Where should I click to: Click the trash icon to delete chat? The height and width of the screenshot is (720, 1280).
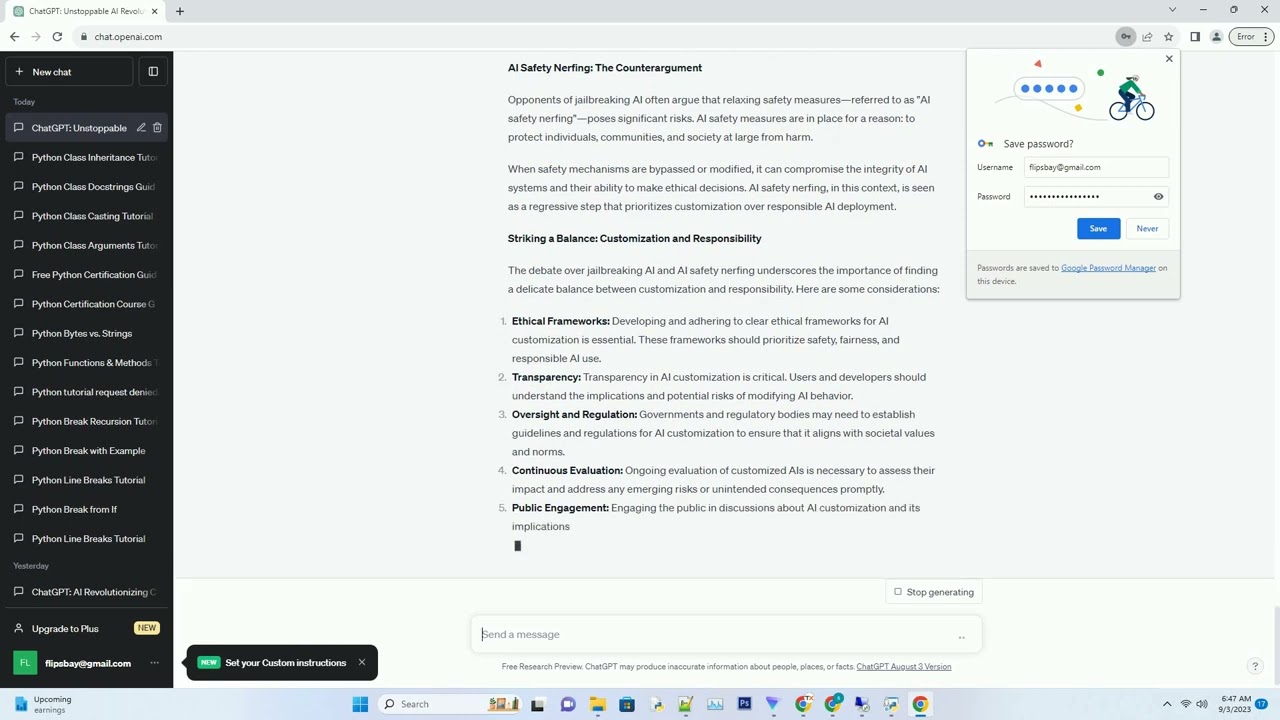pos(157,128)
